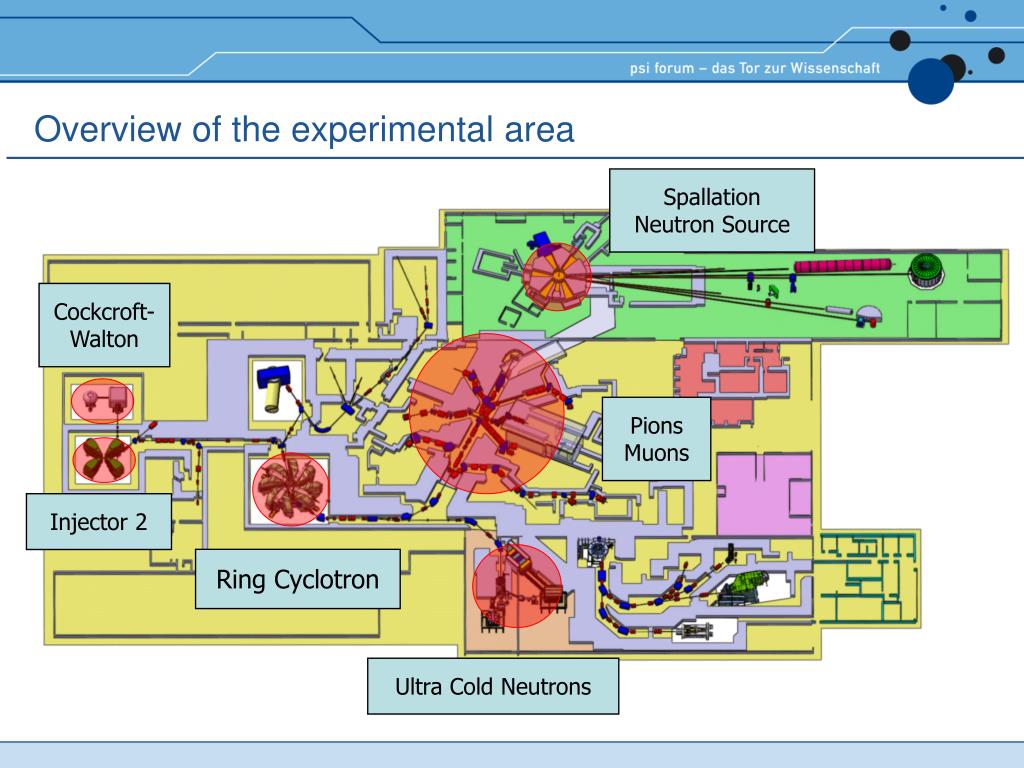The width and height of the screenshot is (1024, 768).
Task: Click the pink room area
Action: point(764,494)
